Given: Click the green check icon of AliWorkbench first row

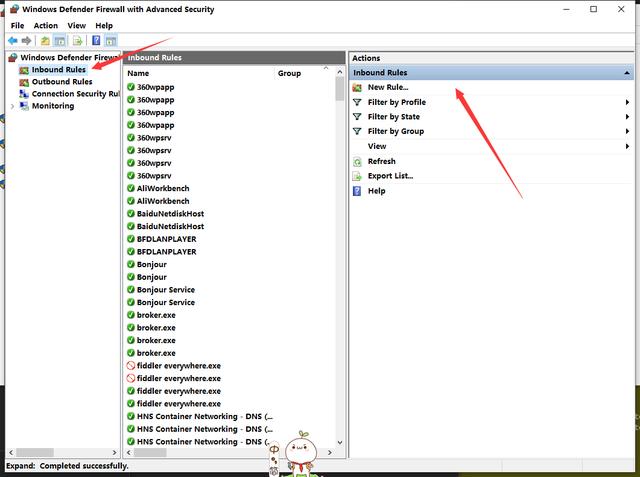Looking at the screenshot, I should point(131,189).
